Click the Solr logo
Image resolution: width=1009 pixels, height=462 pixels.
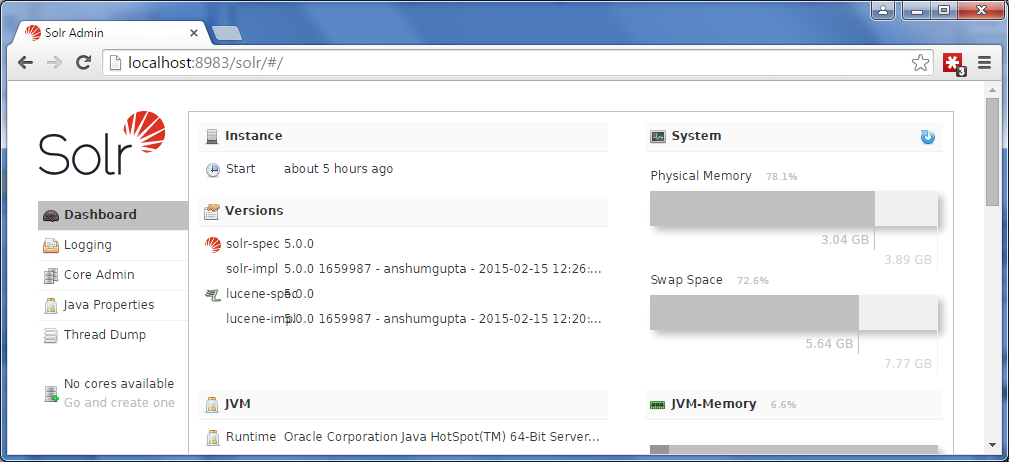[102, 143]
